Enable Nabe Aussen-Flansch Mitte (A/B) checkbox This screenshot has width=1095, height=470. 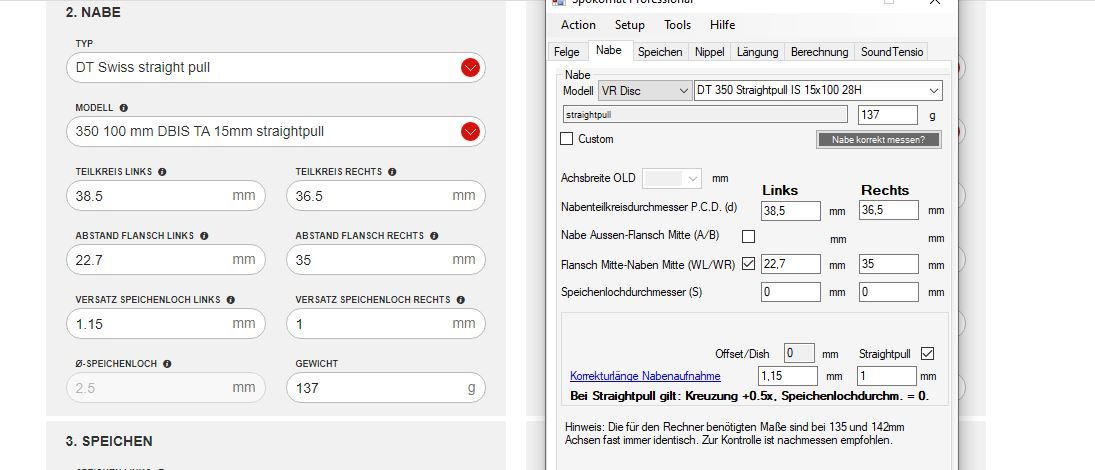pos(749,236)
